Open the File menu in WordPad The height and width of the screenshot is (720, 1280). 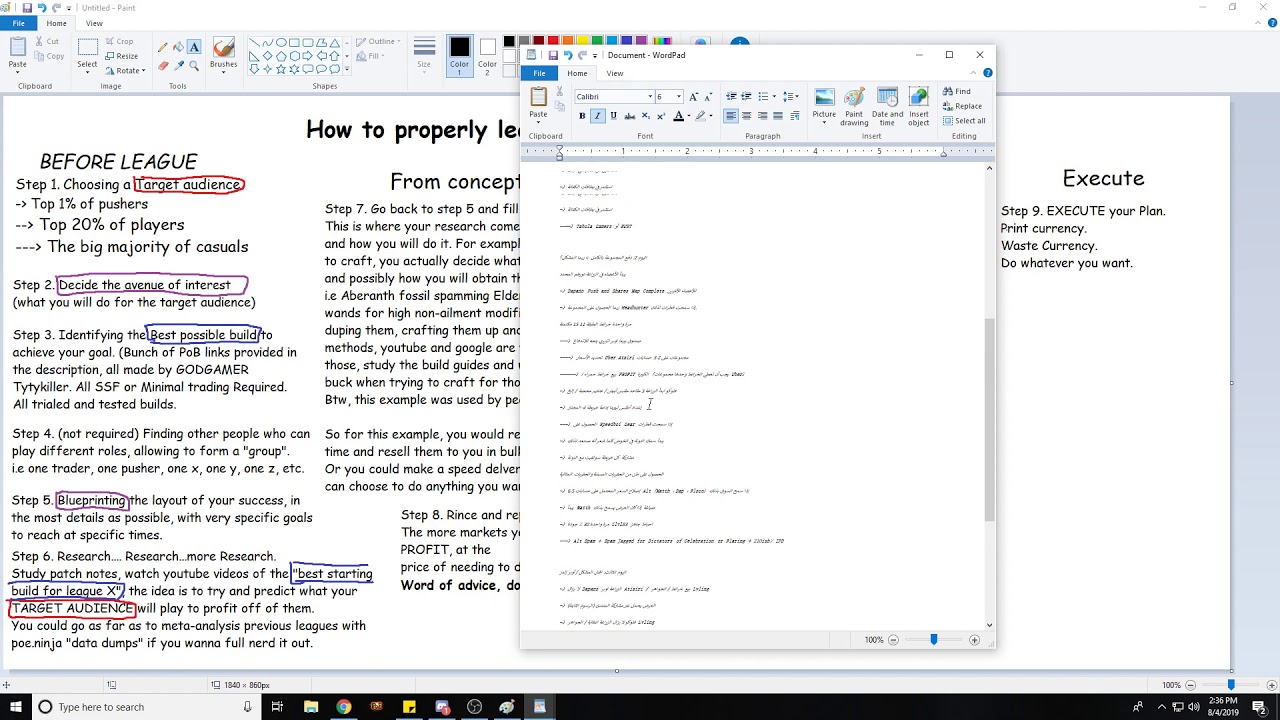tap(539, 73)
